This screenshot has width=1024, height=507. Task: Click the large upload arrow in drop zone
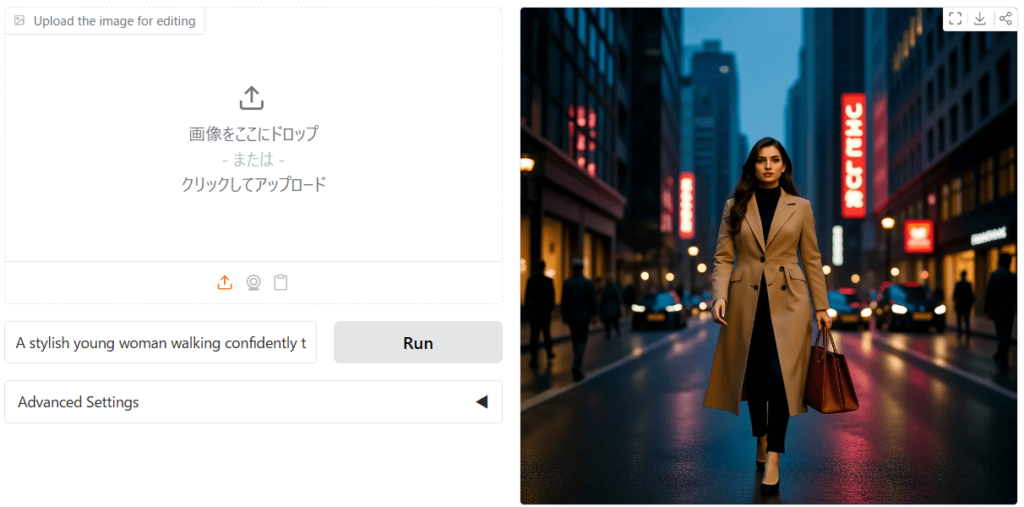[x=252, y=98]
